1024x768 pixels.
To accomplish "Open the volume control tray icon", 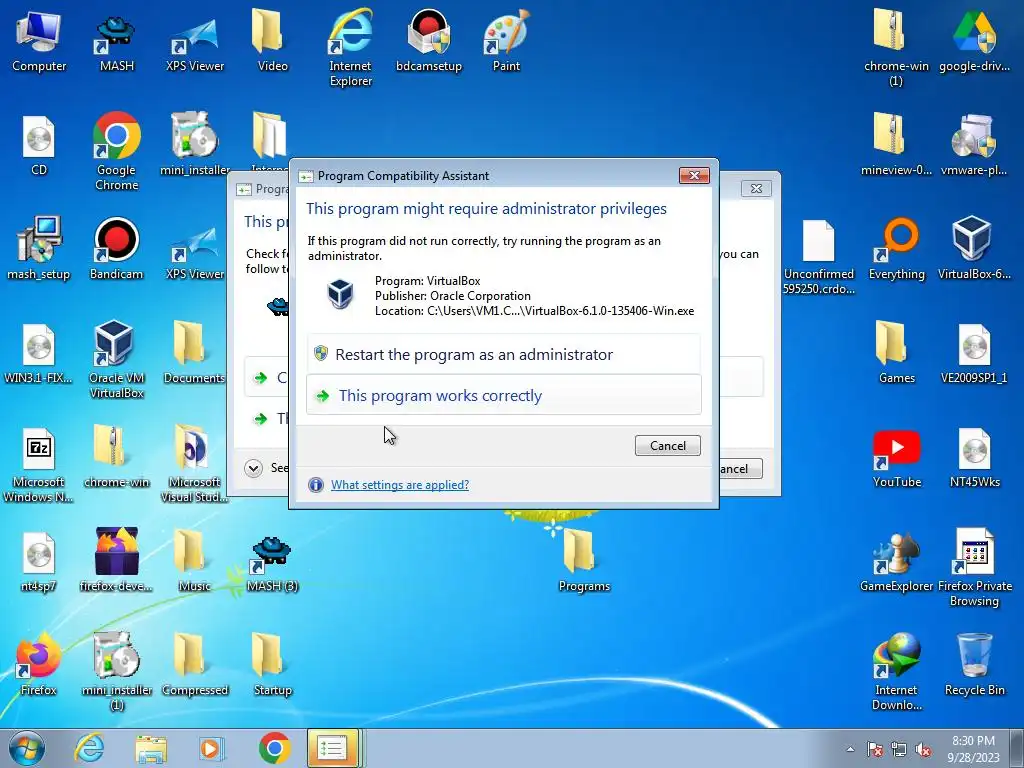I will (x=923, y=749).
